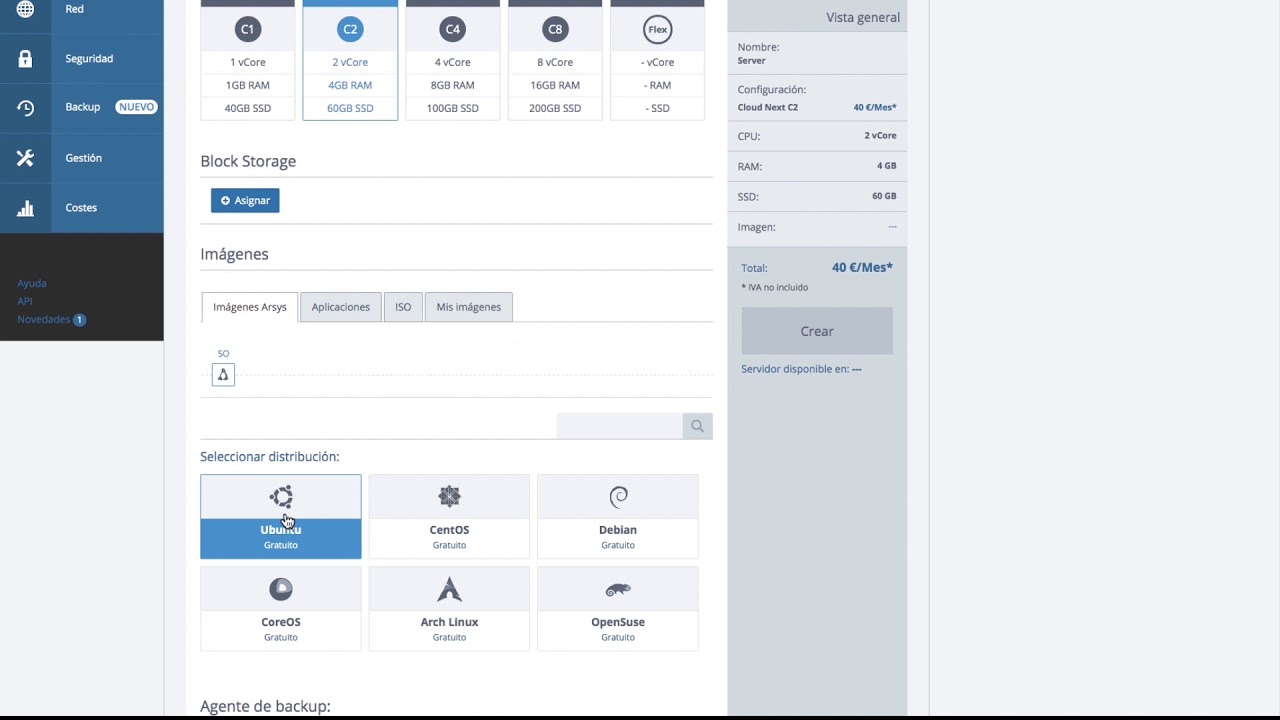Viewport: 1280px width, 720px height.
Task: Choose the OpenSuse Gratuito distribution card
Action: point(618,609)
